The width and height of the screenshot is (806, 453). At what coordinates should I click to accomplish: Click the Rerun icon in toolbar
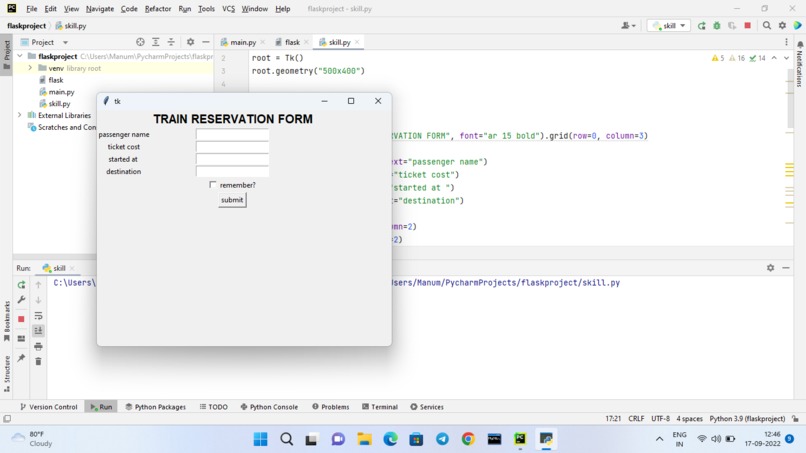pyautogui.click(x=702, y=25)
